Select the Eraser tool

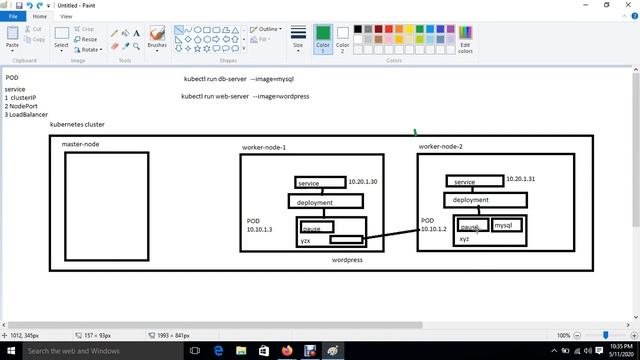tap(115, 47)
